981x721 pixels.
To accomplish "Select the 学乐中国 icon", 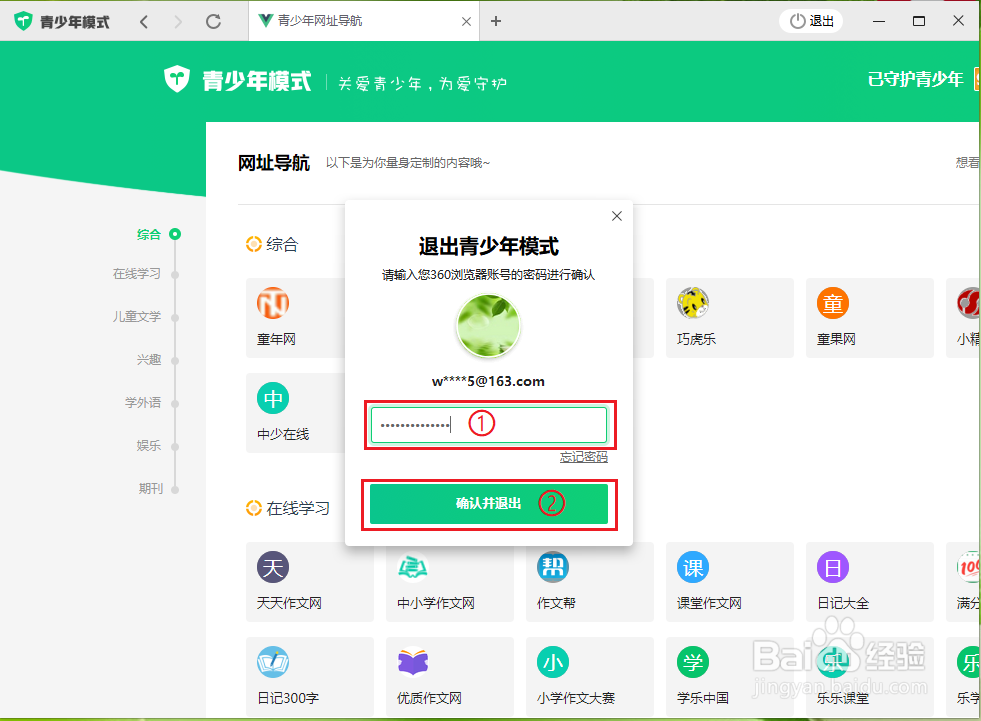I will [692, 661].
